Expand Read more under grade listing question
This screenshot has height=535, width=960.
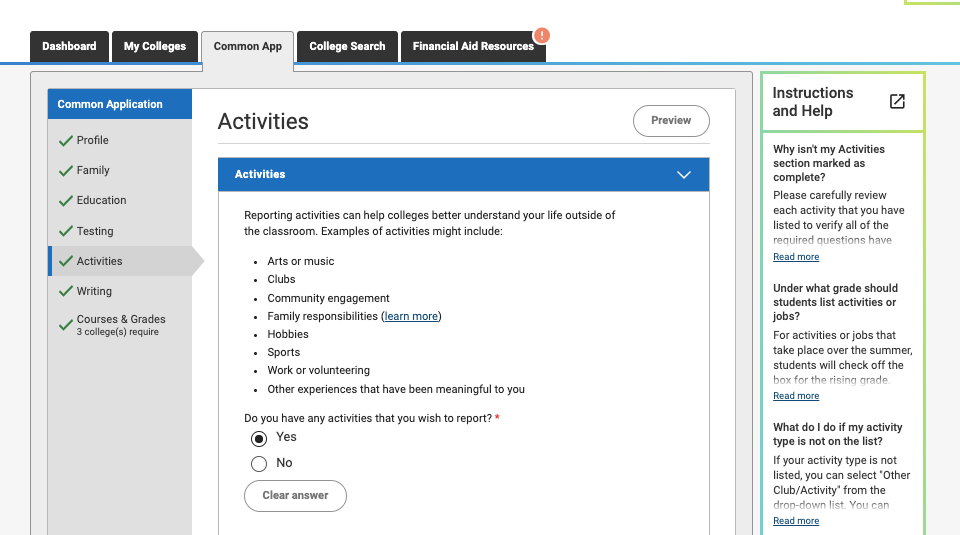point(796,396)
